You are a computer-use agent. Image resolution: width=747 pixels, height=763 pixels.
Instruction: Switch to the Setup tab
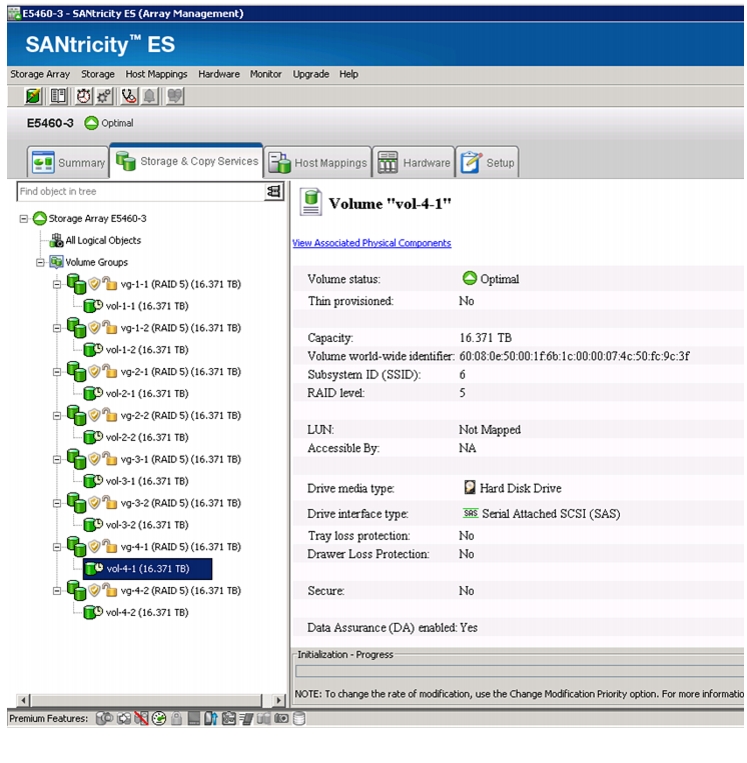click(x=488, y=162)
